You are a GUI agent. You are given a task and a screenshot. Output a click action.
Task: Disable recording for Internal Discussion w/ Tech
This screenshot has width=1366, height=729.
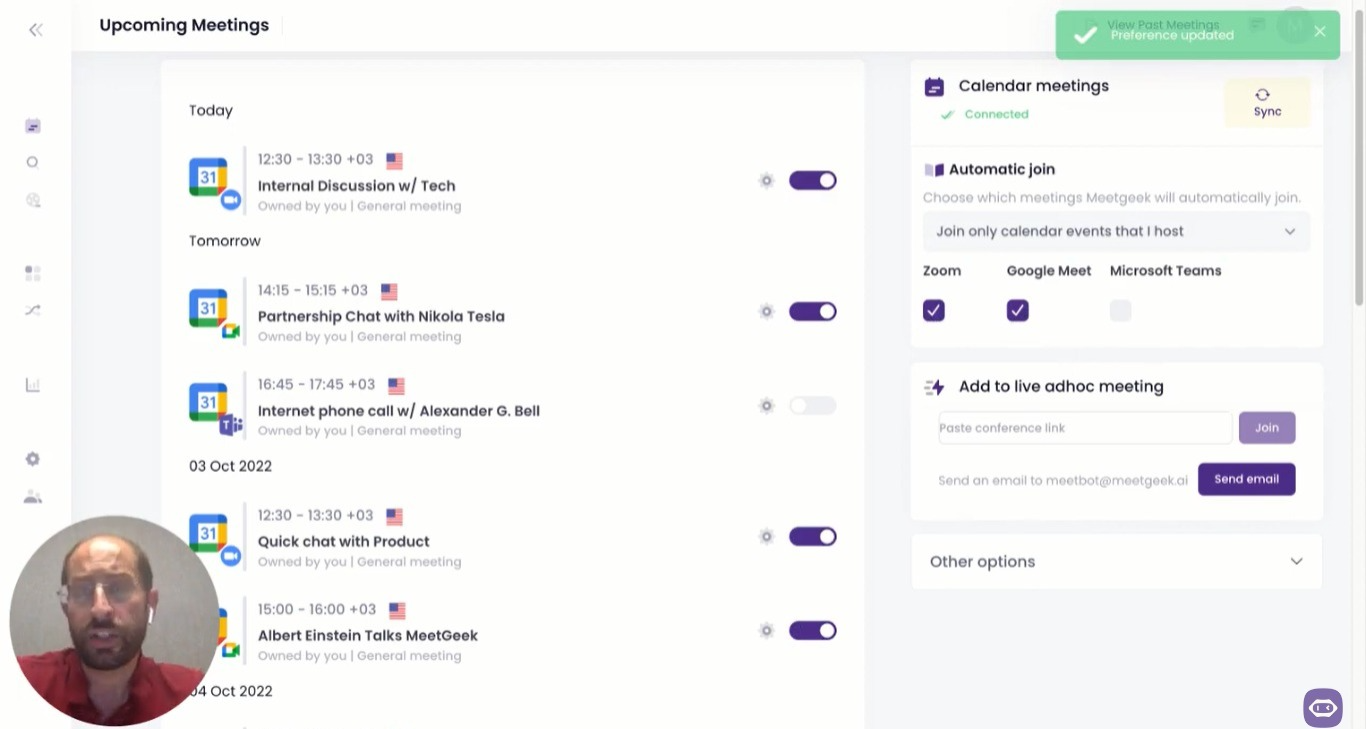pyautogui.click(x=812, y=181)
